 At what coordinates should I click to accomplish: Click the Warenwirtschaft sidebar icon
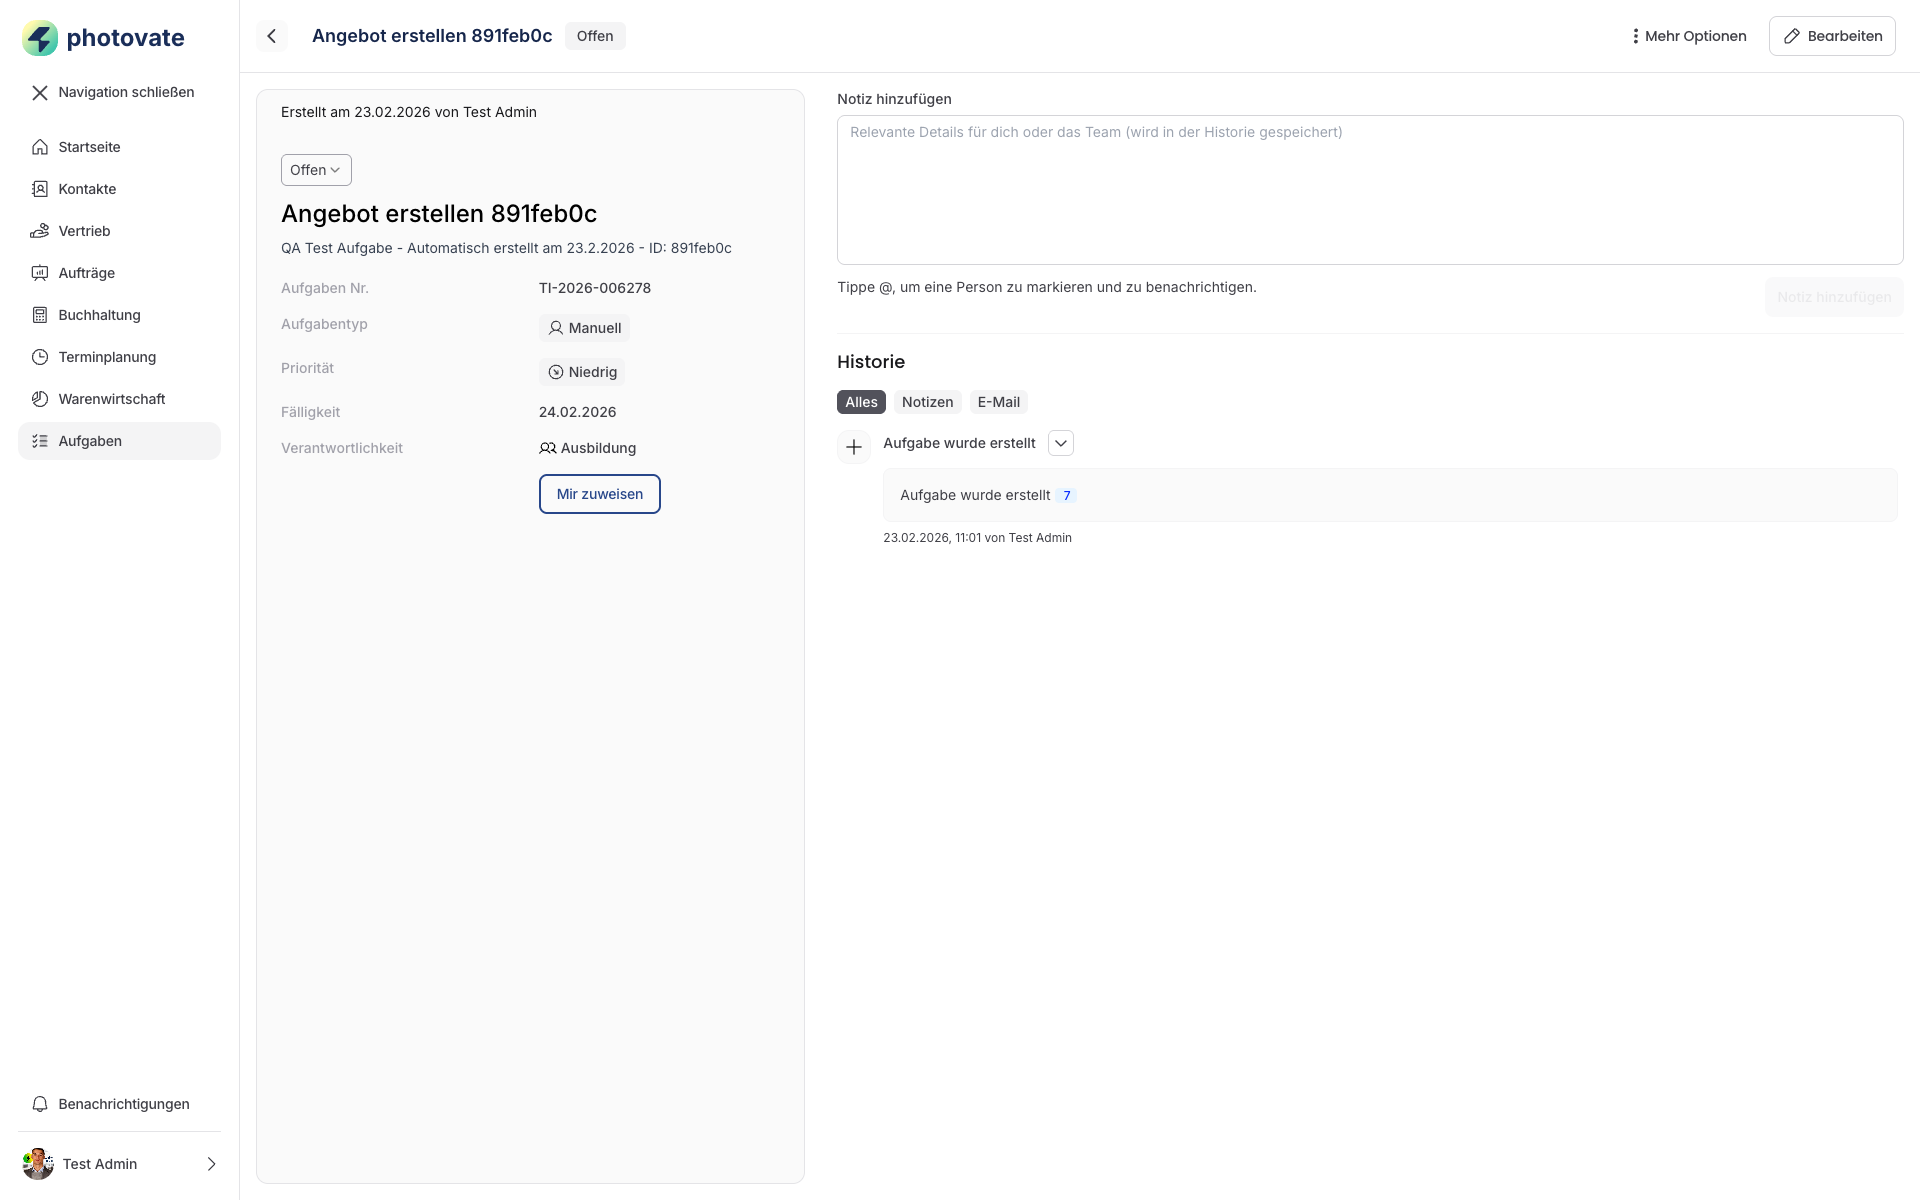pos(40,399)
